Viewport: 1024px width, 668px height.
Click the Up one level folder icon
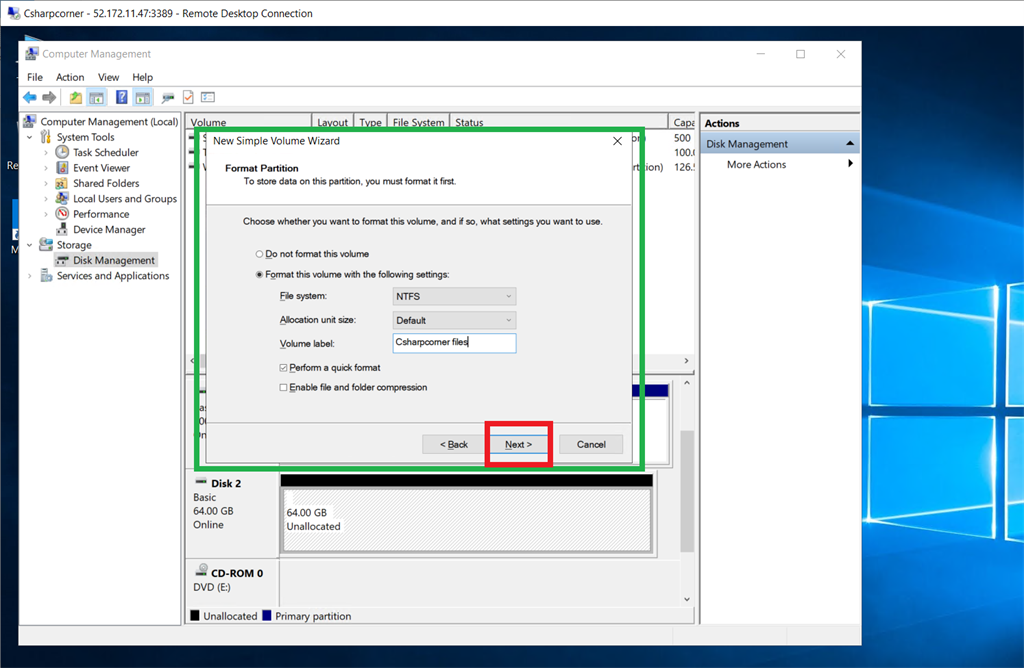tap(75, 97)
